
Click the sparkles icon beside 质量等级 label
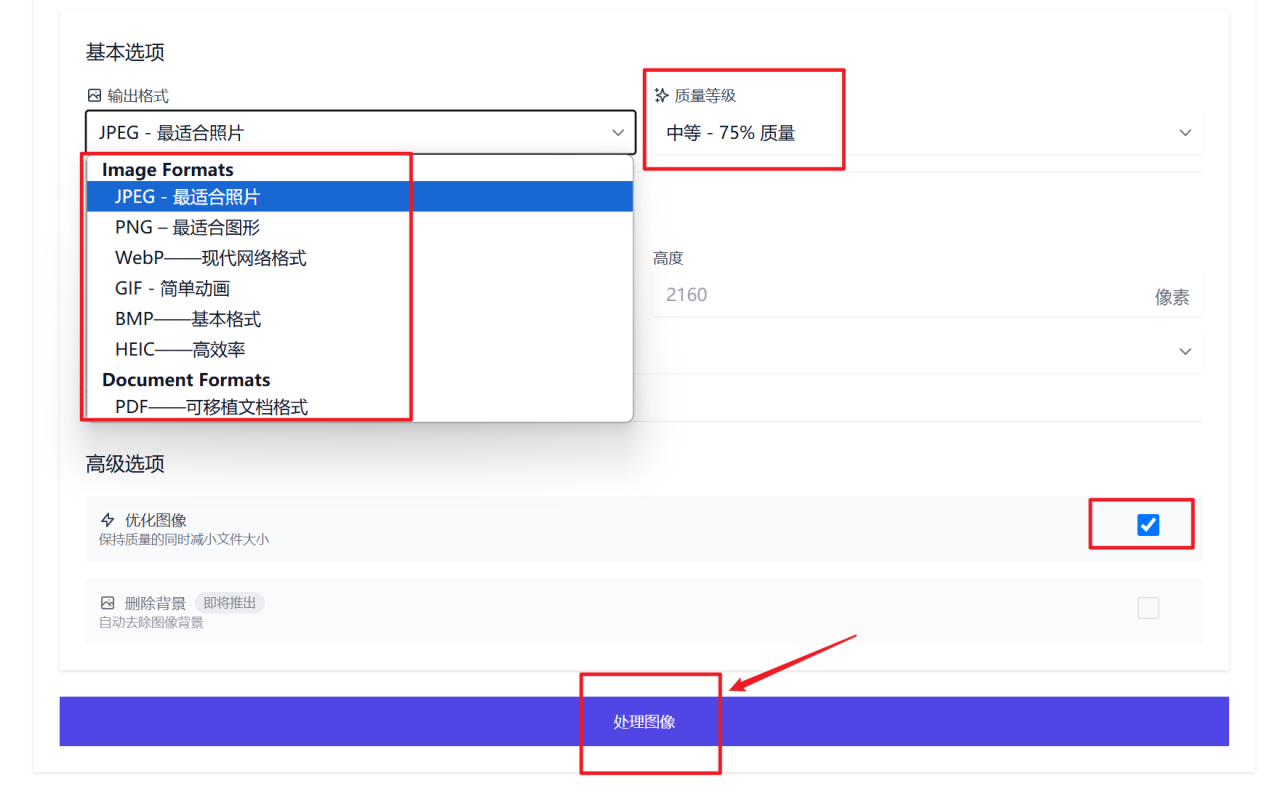(x=661, y=95)
